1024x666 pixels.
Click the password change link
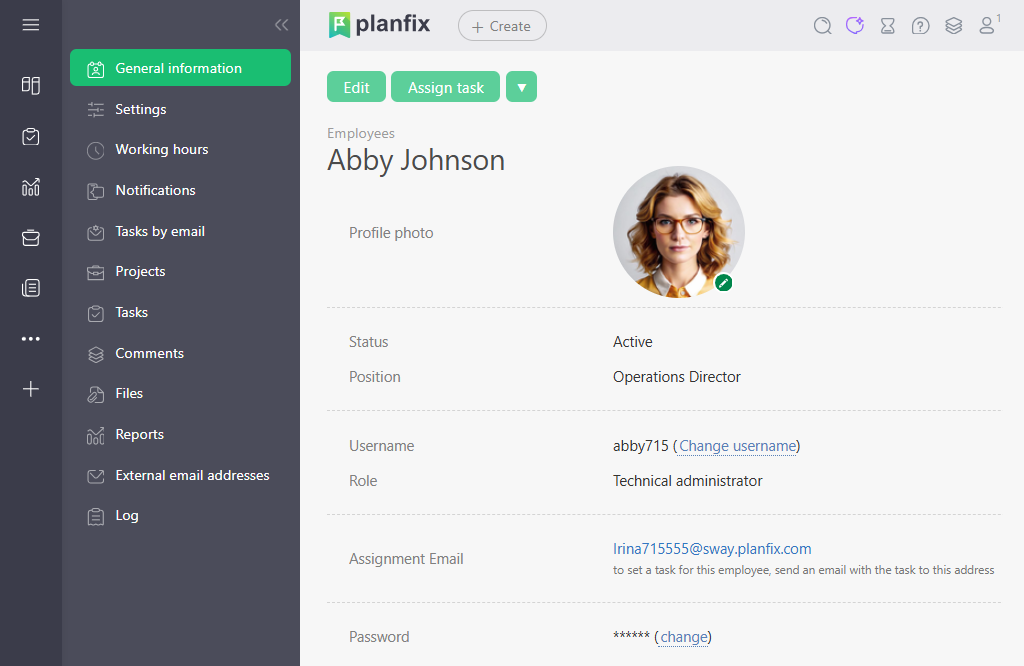coord(684,637)
